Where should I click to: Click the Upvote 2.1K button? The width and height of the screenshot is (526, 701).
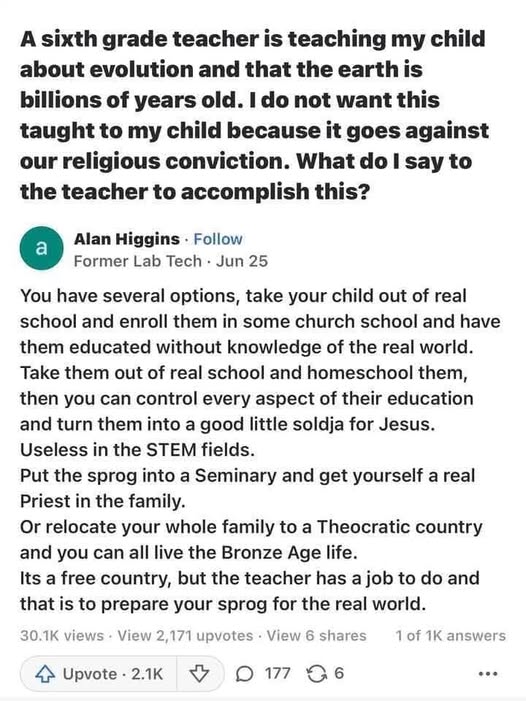point(99,674)
